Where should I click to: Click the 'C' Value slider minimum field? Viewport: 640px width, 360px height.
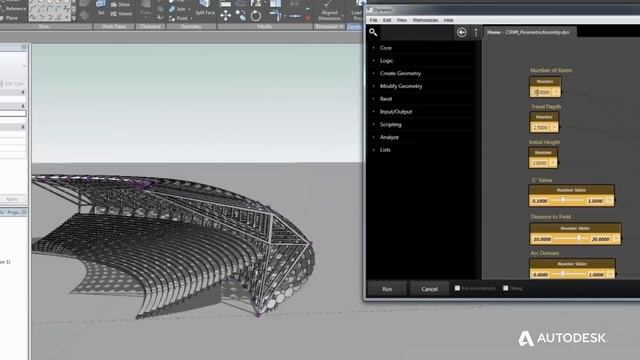point(540,201)
